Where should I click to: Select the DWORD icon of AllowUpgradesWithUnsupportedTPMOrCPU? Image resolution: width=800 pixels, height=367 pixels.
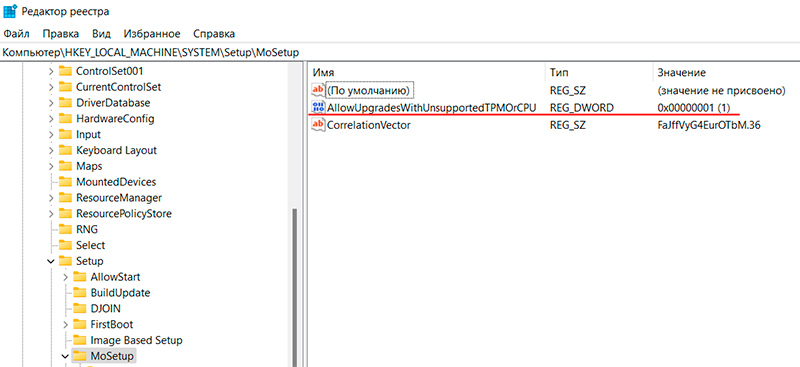coord(318,108)
